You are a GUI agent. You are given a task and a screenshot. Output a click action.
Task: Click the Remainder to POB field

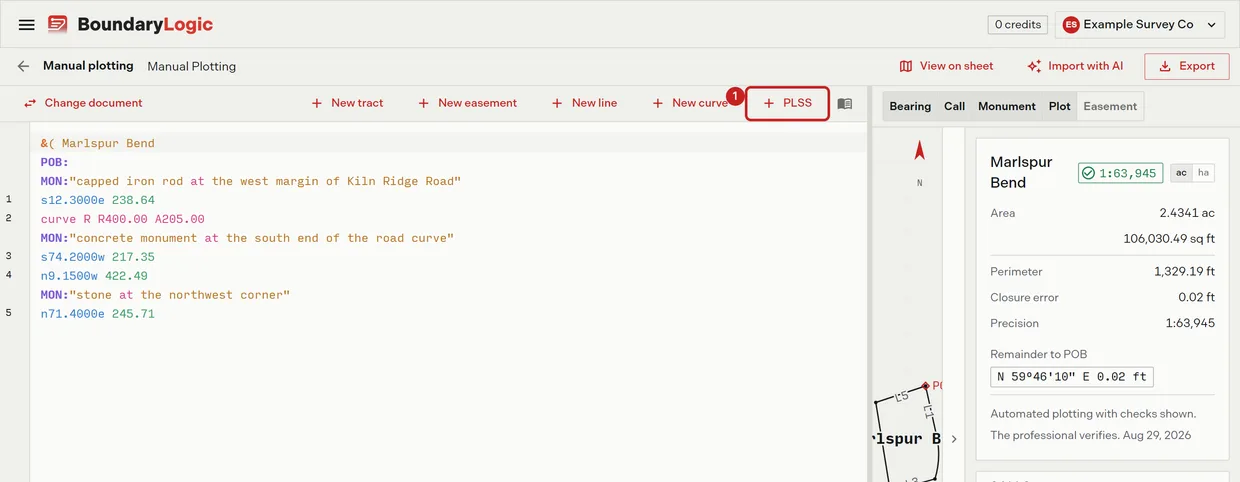(x=1072, y=377)
